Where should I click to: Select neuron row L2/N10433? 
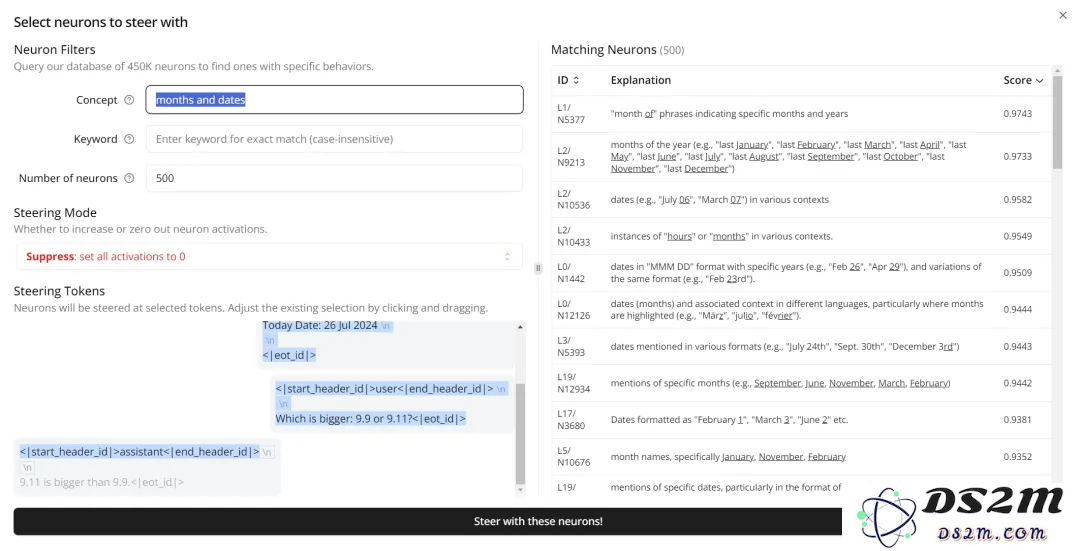pos(801,236)
